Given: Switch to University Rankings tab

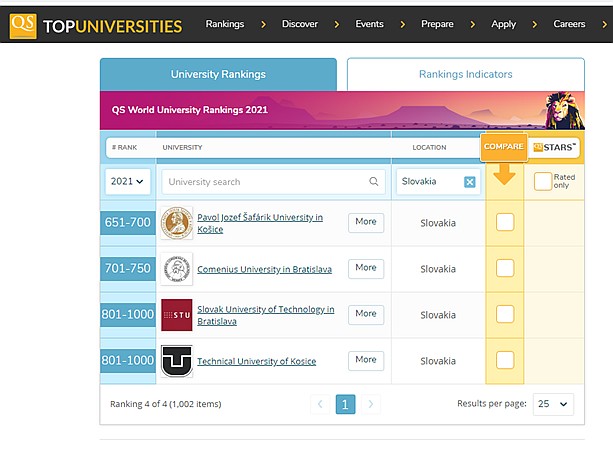Looking at the screenshot, I should click(x=218, y=74).
